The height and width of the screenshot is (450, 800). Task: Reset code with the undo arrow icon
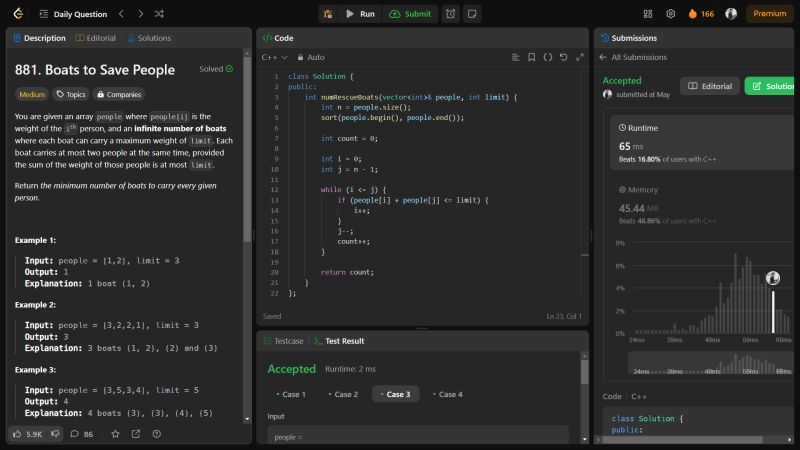[x=563, y=57]
